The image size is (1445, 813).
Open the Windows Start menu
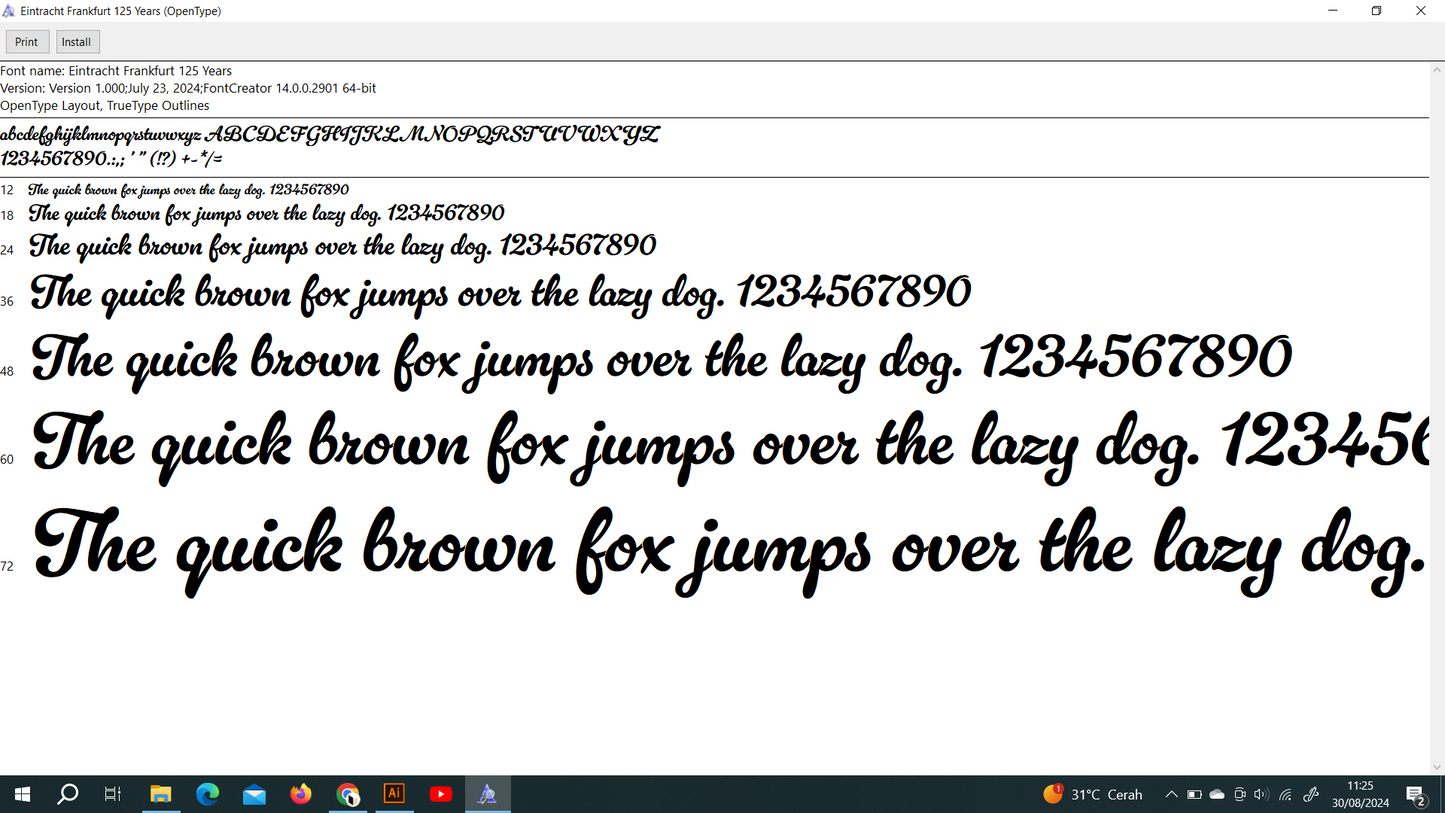coord(22,794)
